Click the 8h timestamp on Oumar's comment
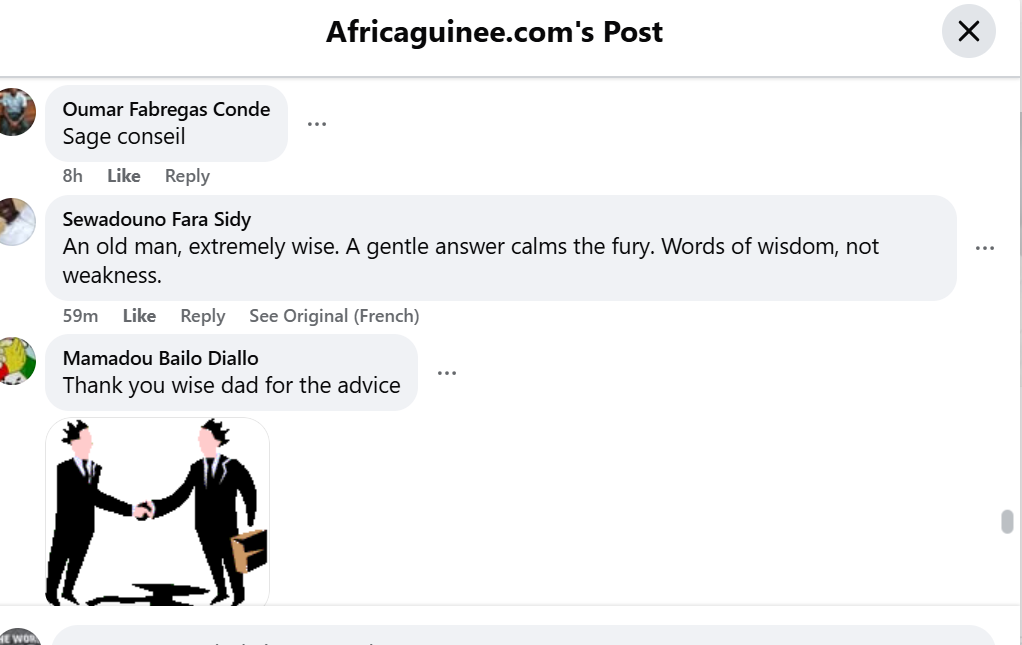1022x645 pixels. (72, 176)
